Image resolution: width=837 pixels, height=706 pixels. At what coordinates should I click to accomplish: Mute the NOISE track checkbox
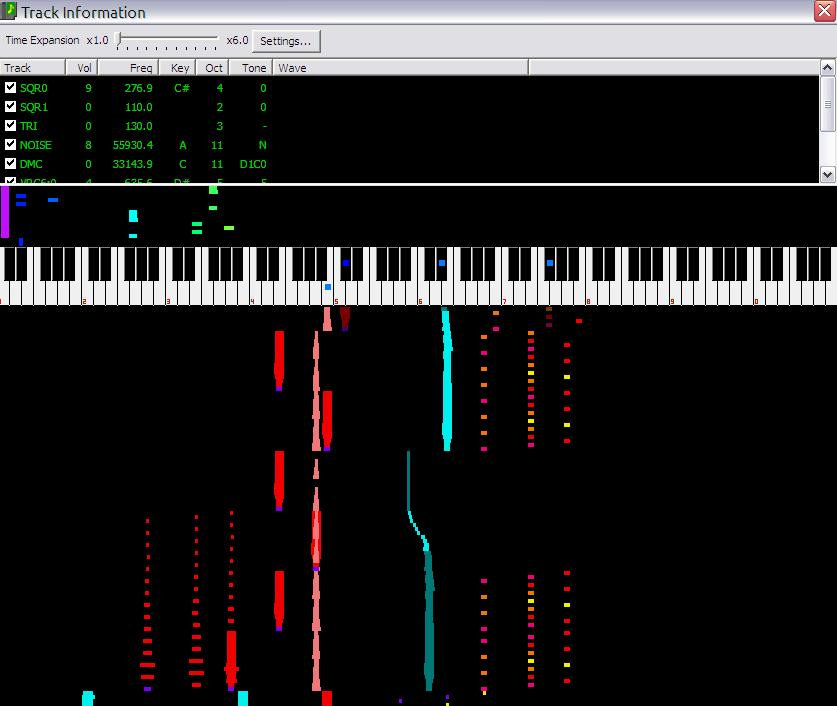click(x=11, y=145)
